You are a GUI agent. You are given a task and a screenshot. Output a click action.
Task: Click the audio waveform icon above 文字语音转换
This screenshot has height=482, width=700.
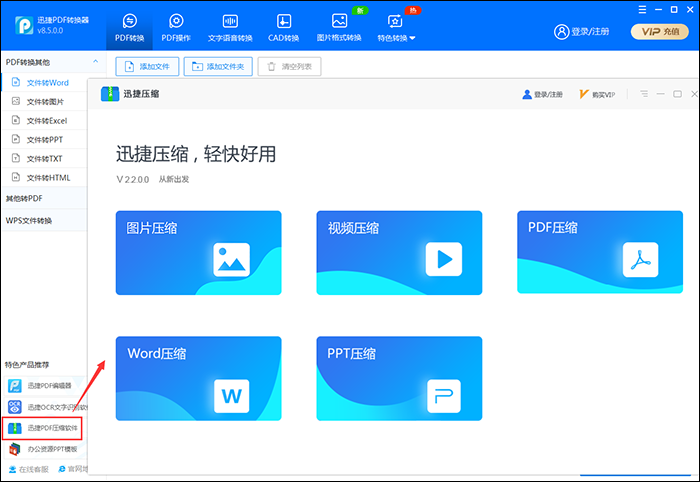230,21
